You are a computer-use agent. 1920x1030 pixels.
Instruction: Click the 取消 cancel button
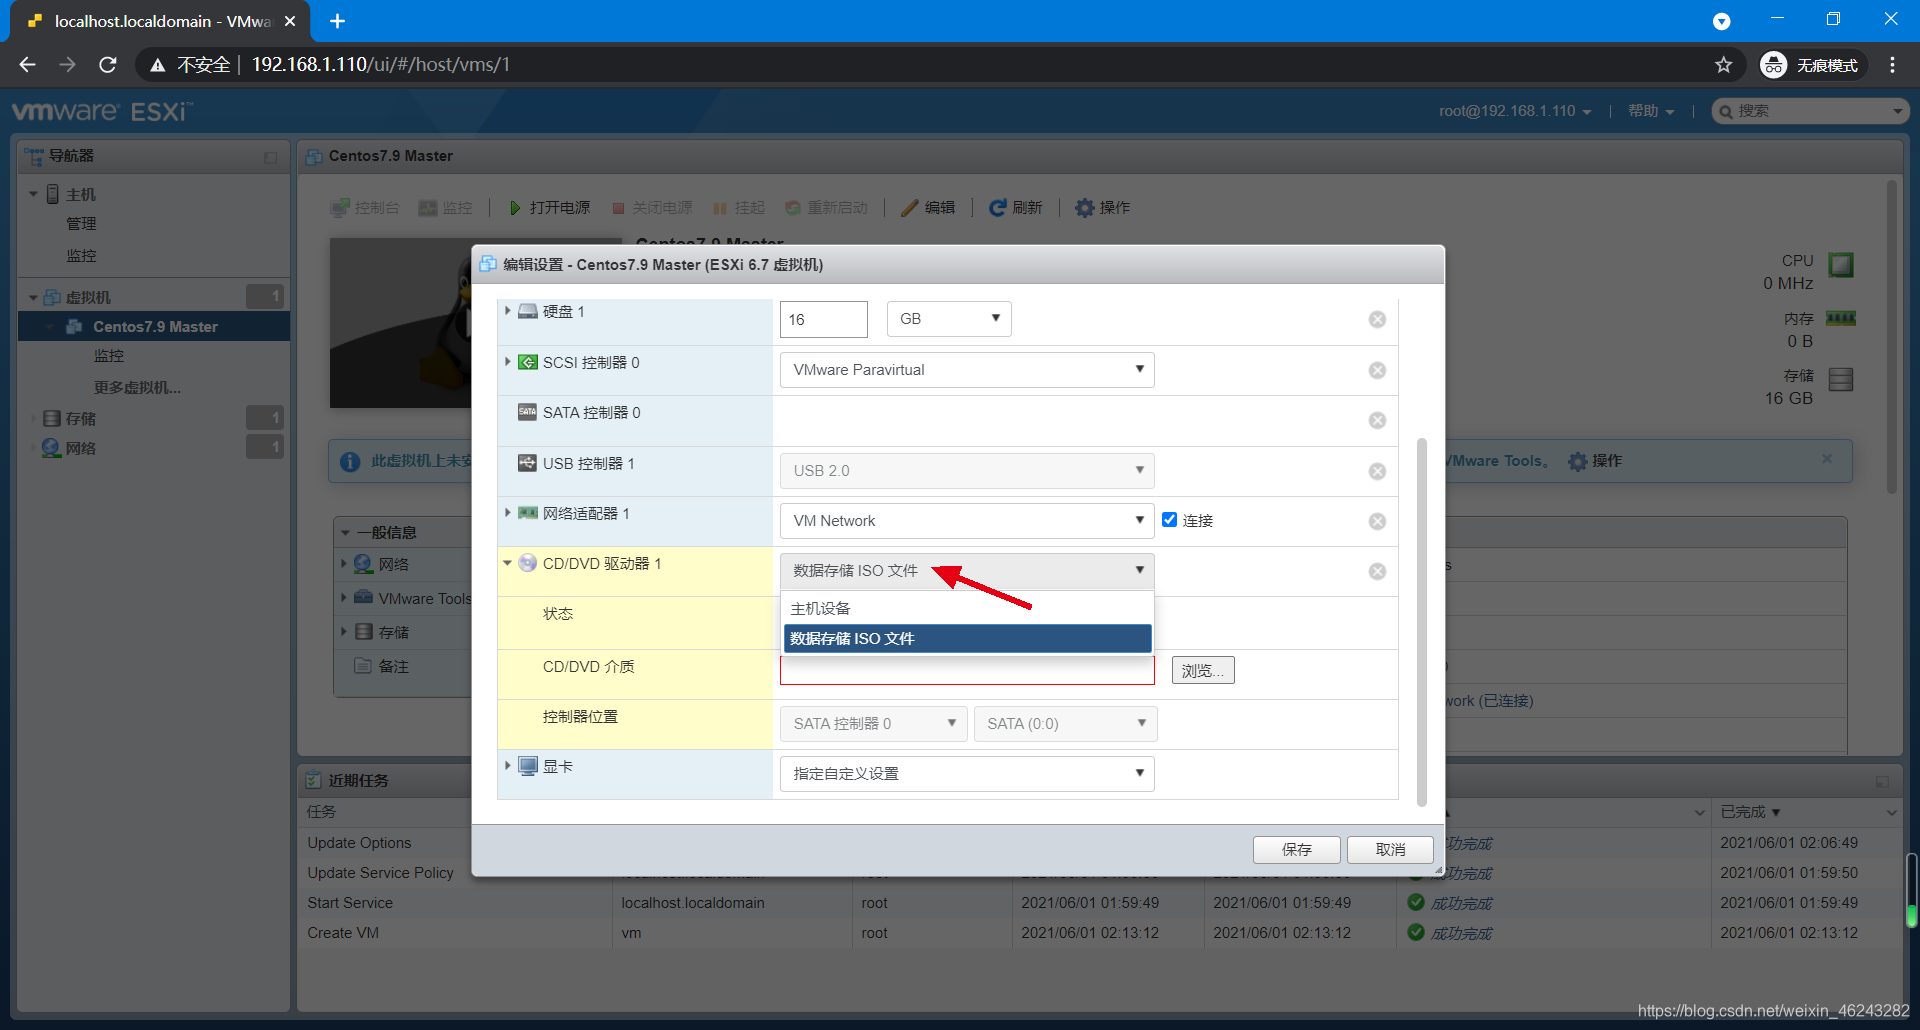click(x=1390, y=850)
